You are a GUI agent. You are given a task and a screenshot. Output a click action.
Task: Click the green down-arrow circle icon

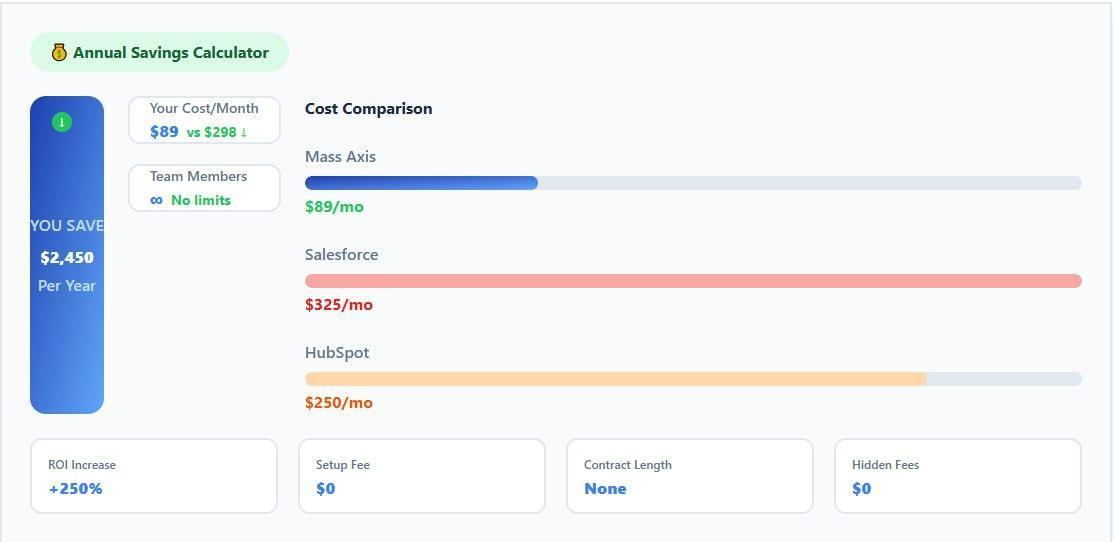tap(62, 122)
